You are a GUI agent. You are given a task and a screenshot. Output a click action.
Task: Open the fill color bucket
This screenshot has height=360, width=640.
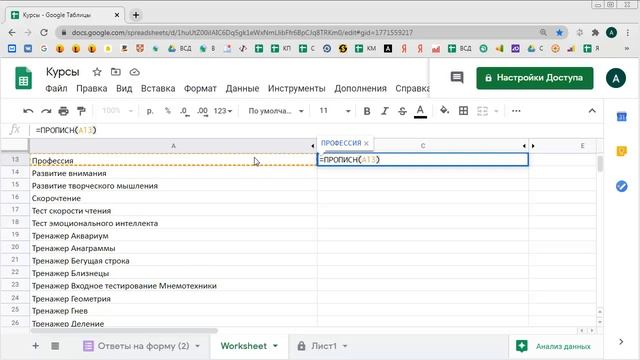tap(444, 111)
